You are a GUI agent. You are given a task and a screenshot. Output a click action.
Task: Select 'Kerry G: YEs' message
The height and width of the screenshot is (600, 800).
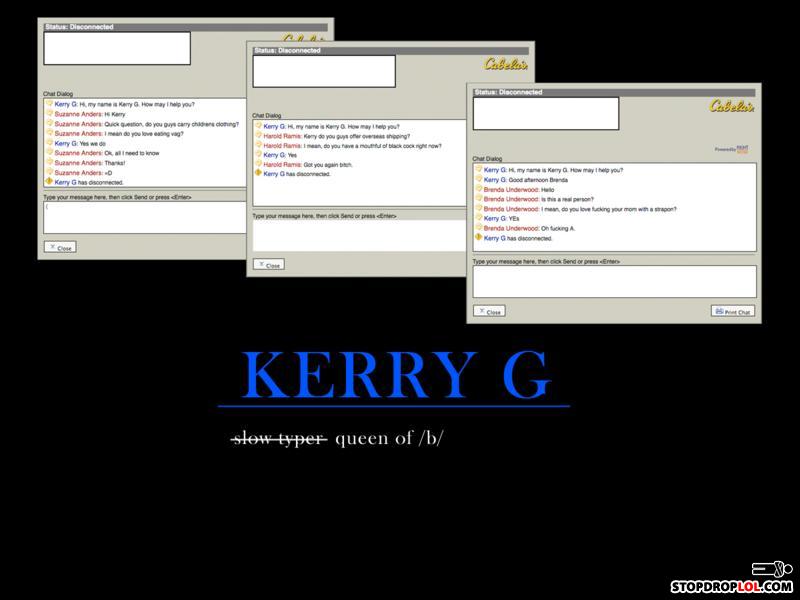(502, 218)
